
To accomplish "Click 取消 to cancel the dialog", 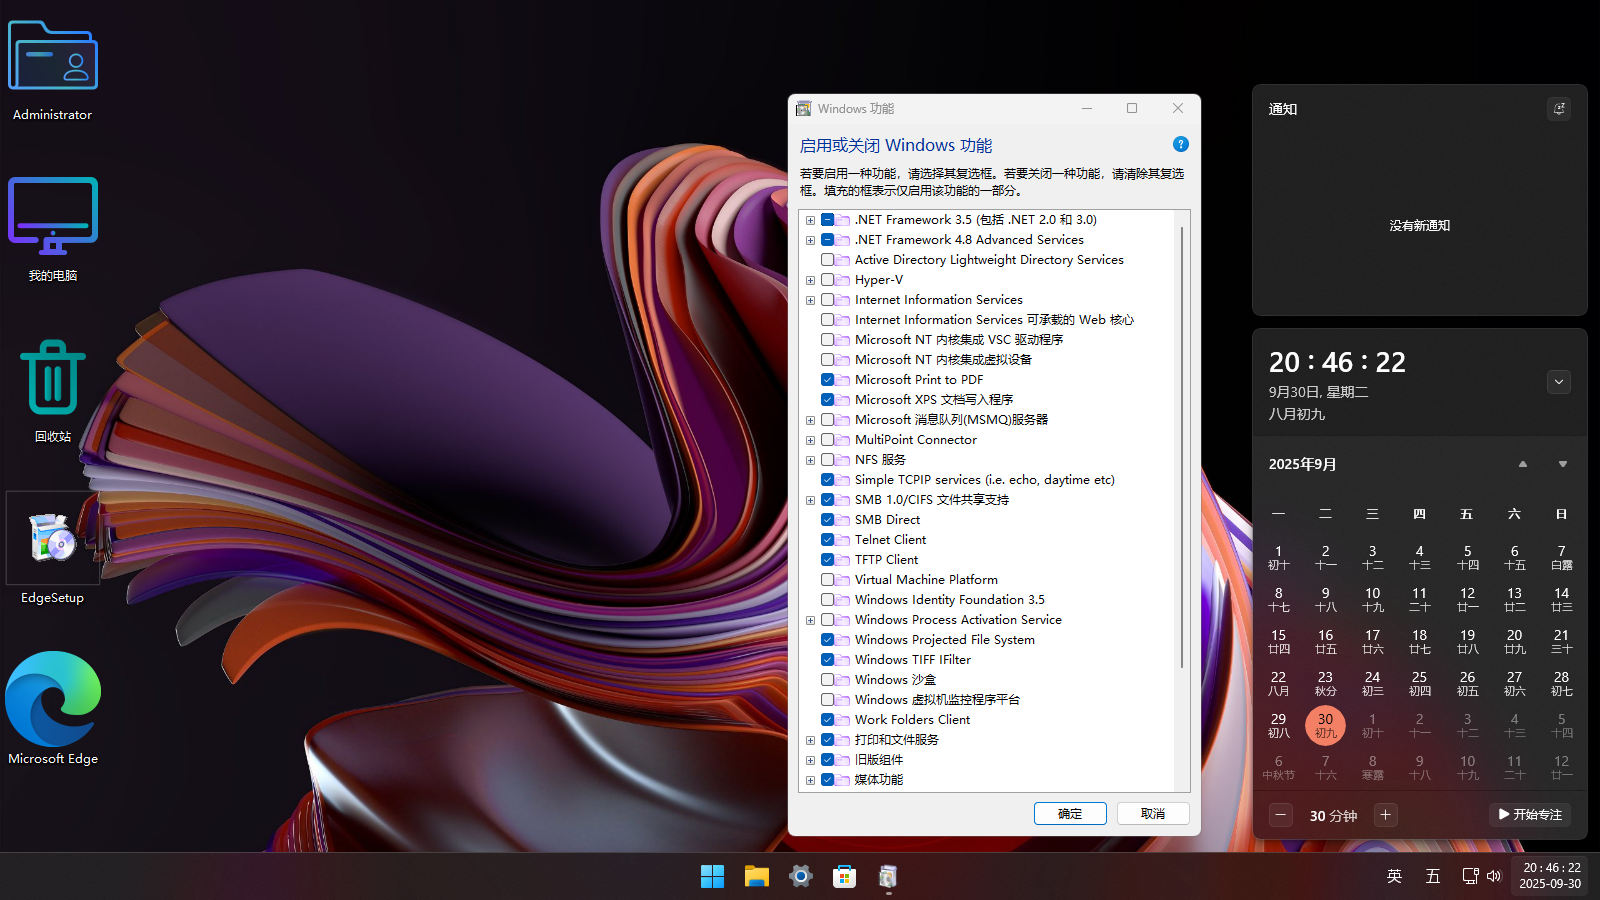I will pyautogui.click(x=1153, y=814).
